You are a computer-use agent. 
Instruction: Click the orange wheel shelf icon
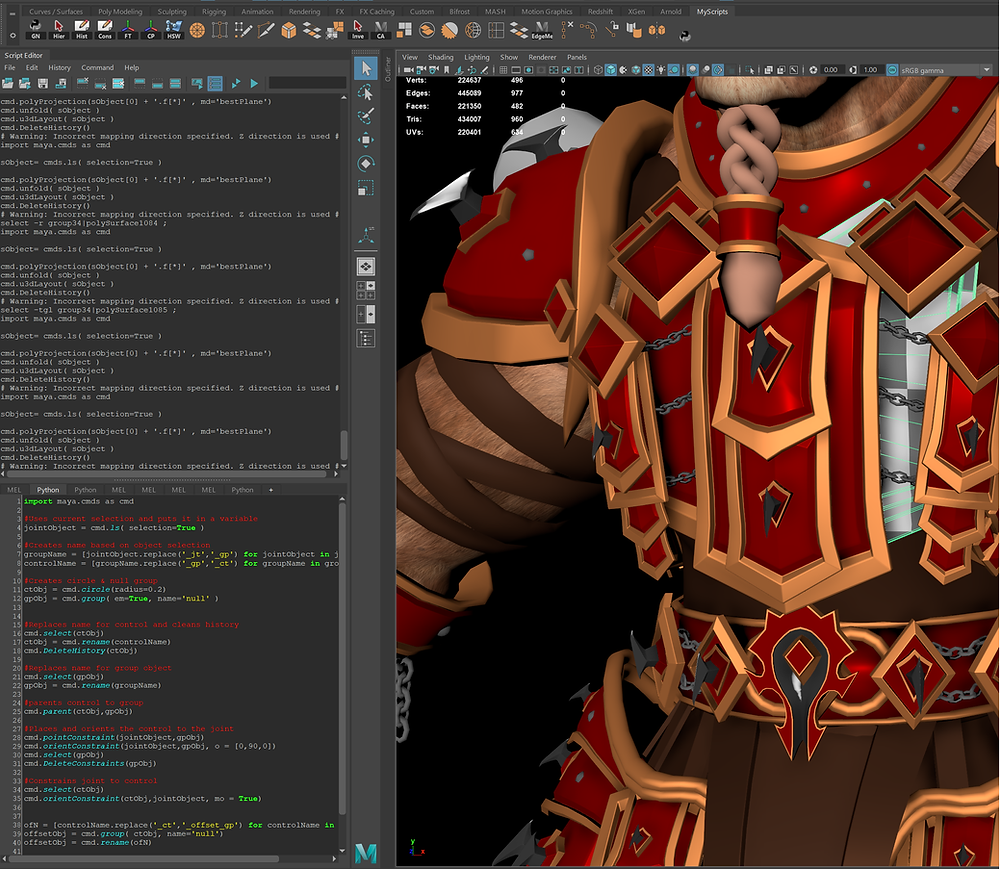coord(197,30)
